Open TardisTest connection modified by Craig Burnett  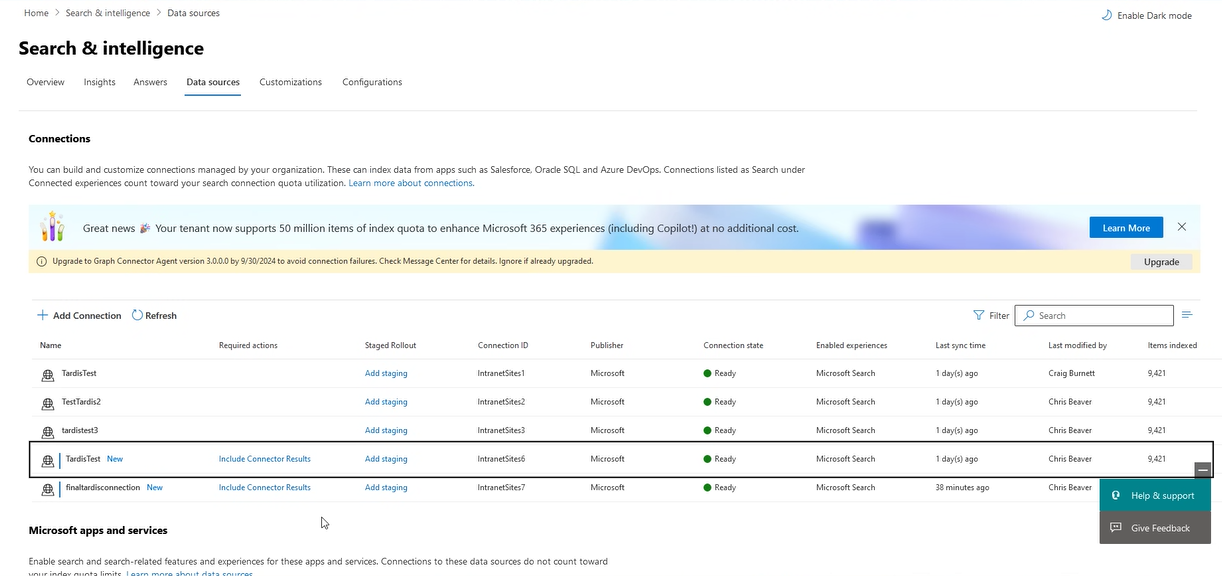(79, 373)
